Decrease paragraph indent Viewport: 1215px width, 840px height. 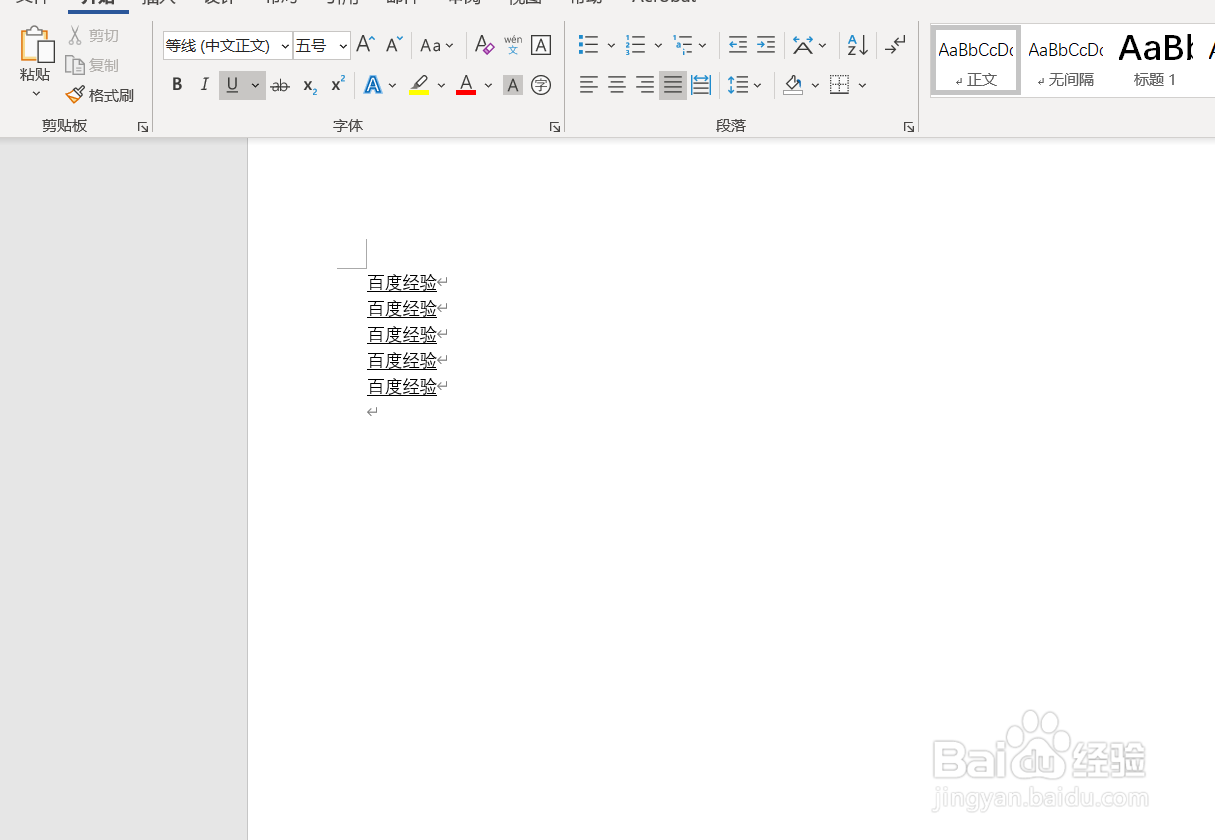pos(738,45)
